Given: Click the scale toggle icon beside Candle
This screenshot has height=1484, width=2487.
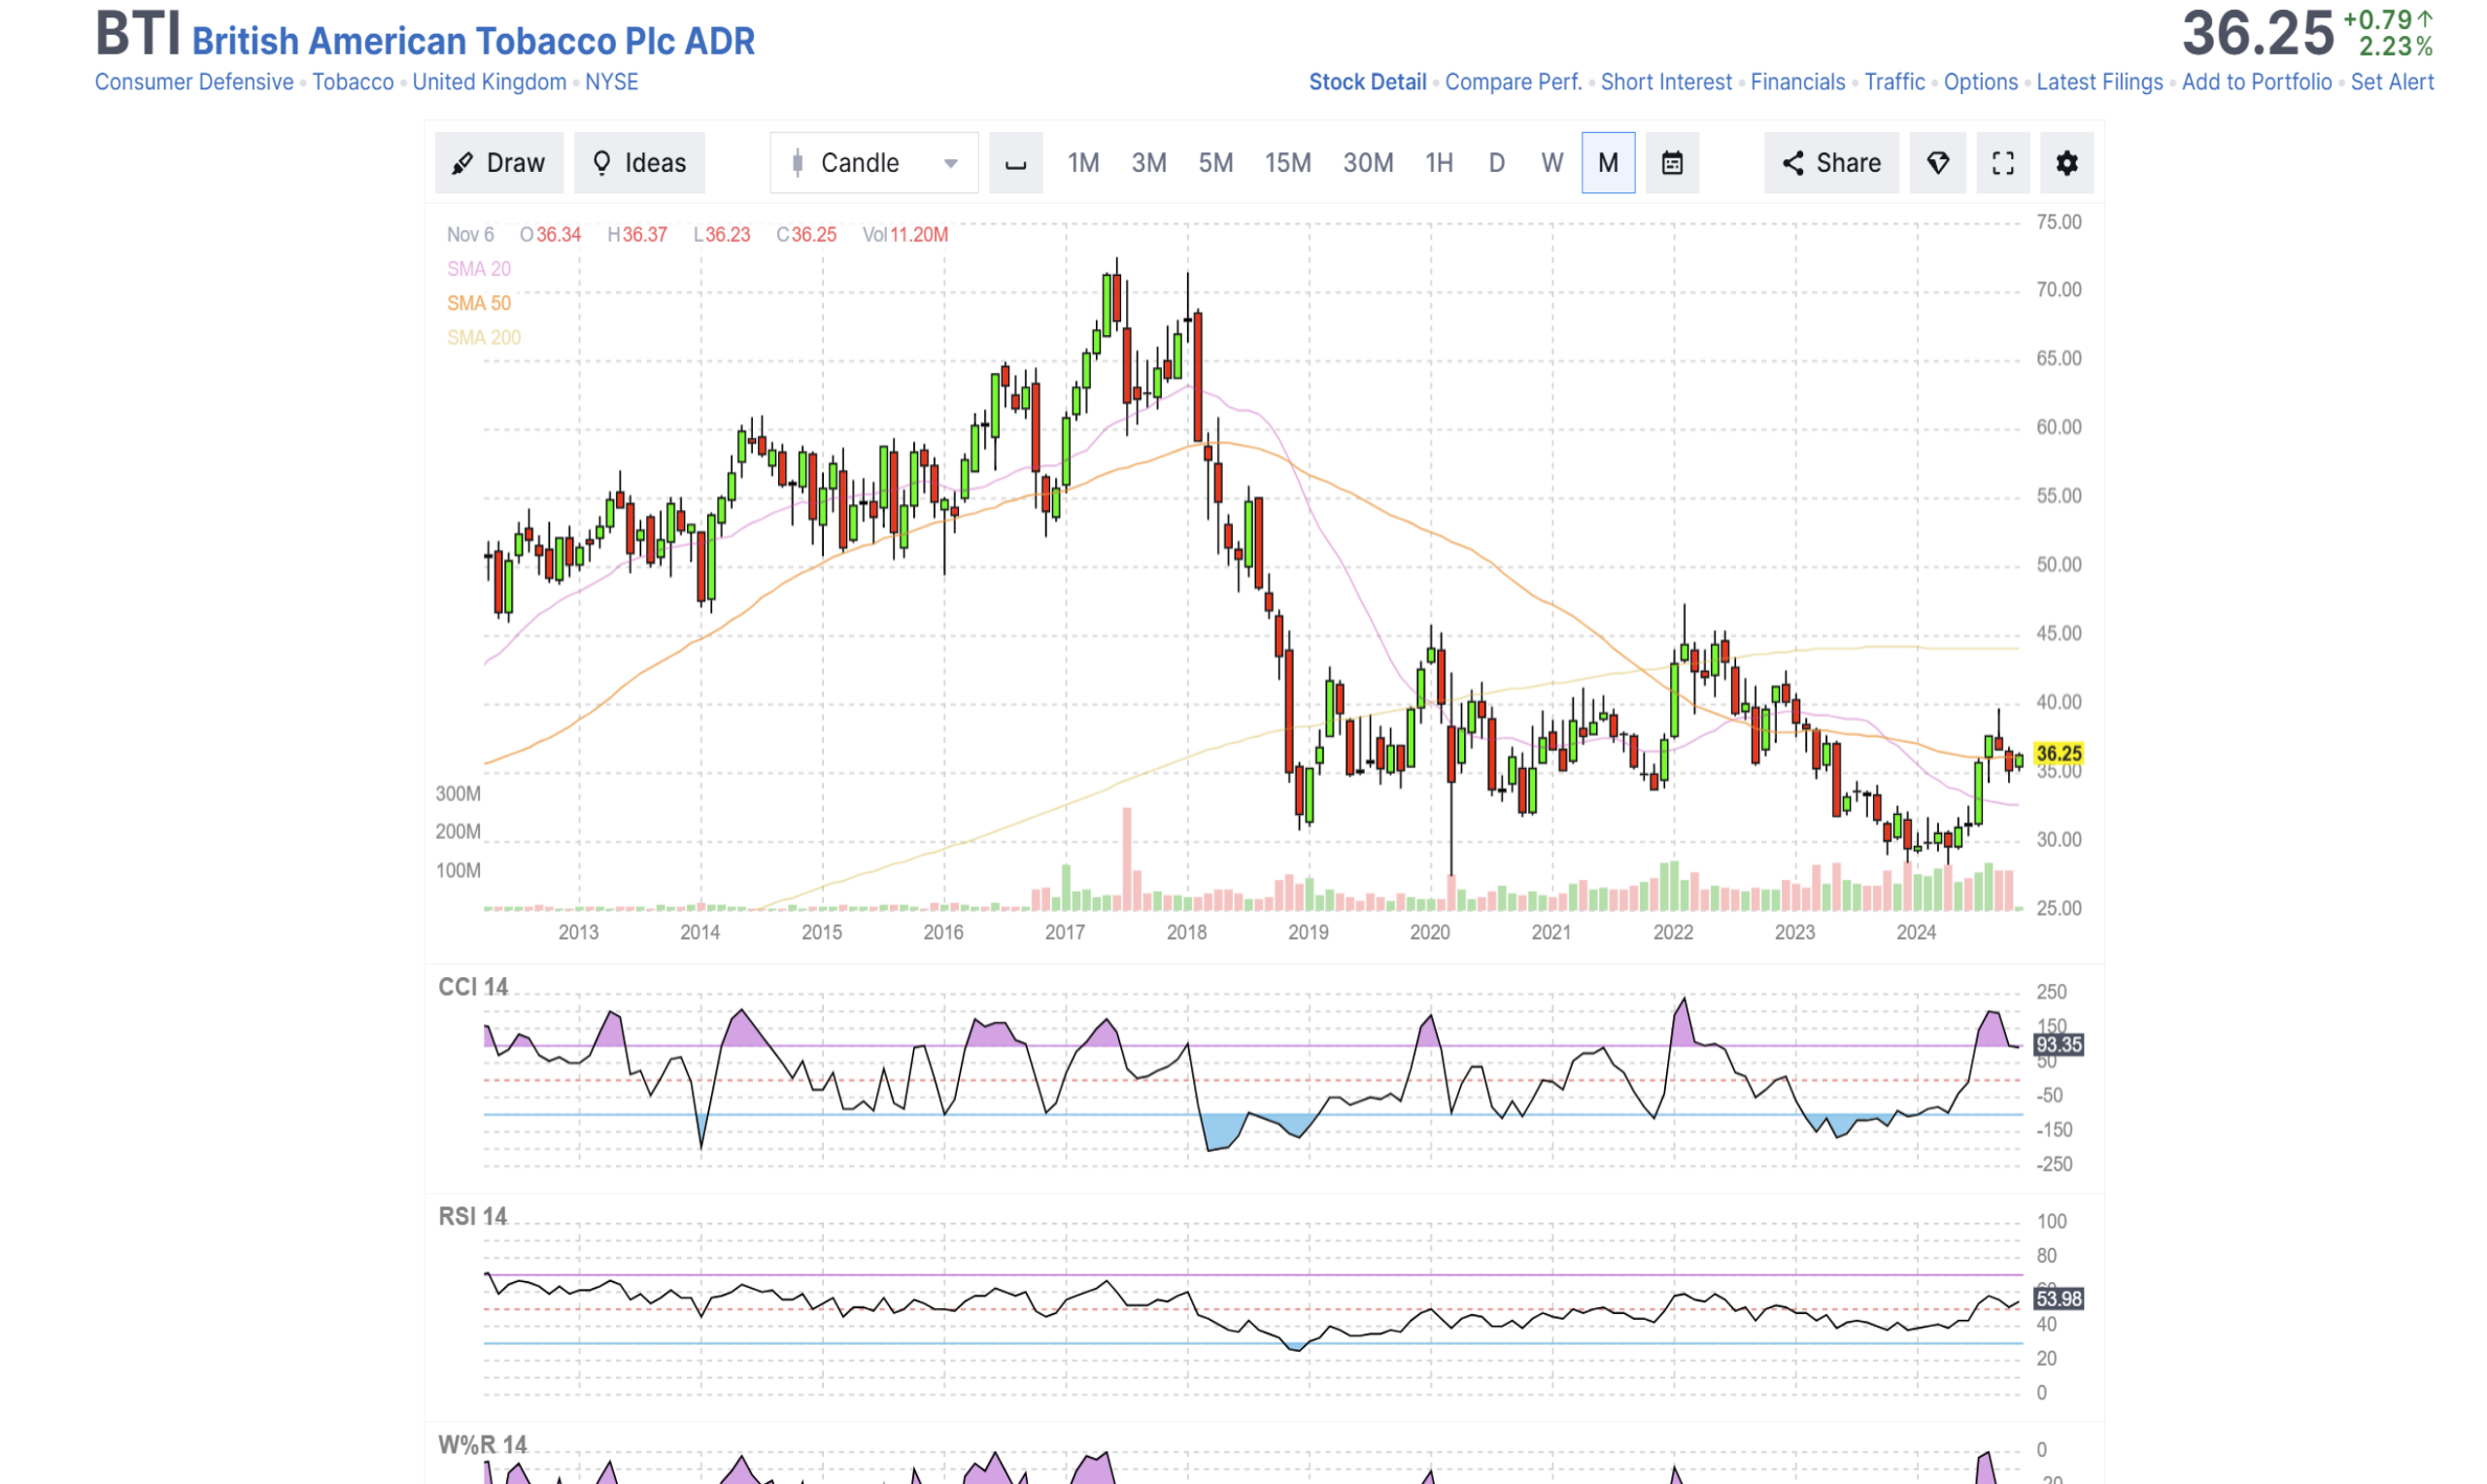Looking at the screenshot, I should click(x=1016, y=163).
